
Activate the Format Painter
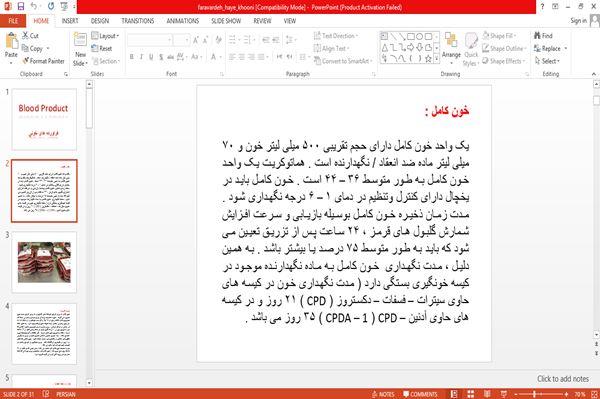[43, 61]
